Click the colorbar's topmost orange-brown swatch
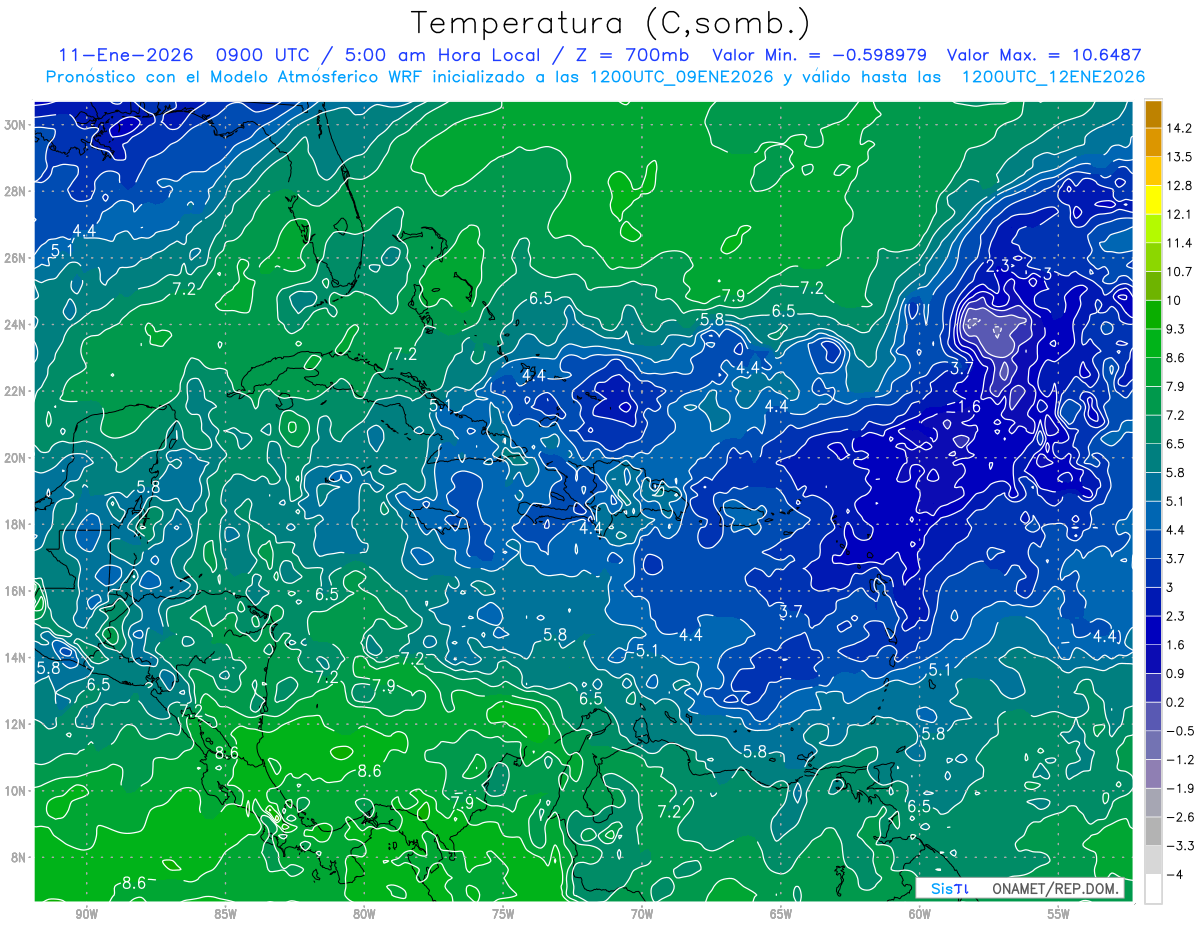 click(x=1153, y=114)
